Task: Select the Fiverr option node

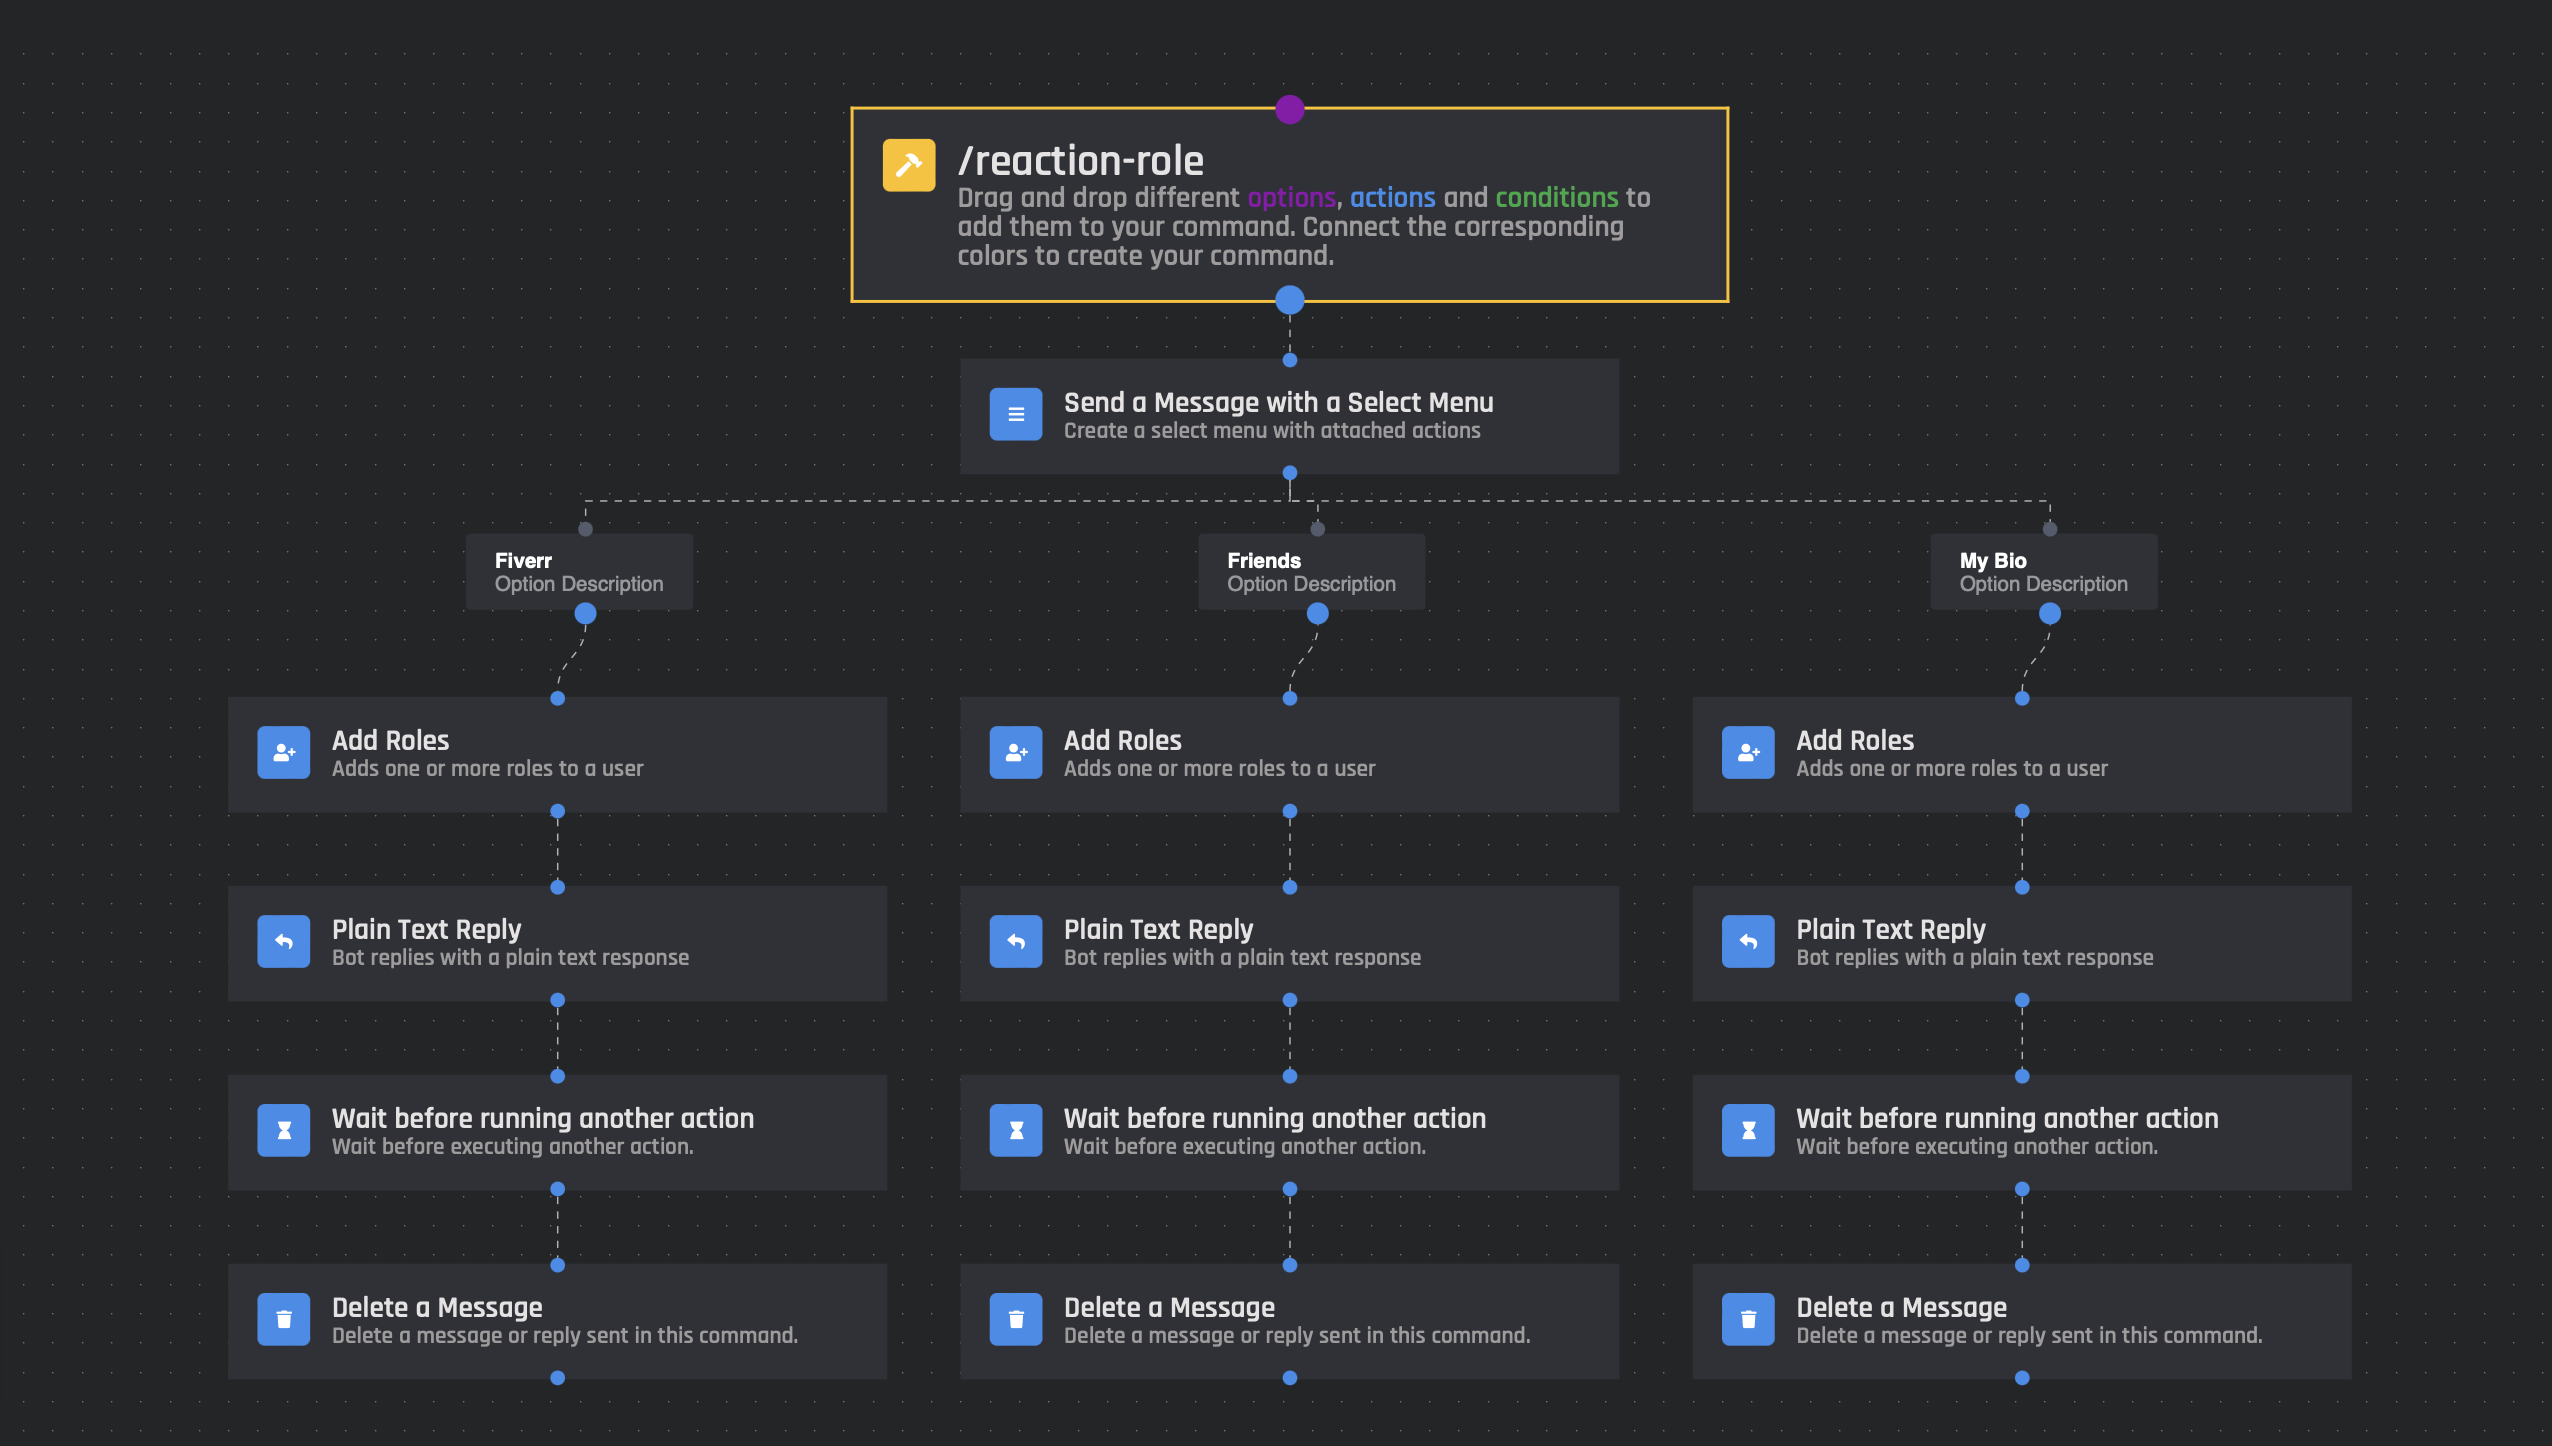Action: (579, 572)
